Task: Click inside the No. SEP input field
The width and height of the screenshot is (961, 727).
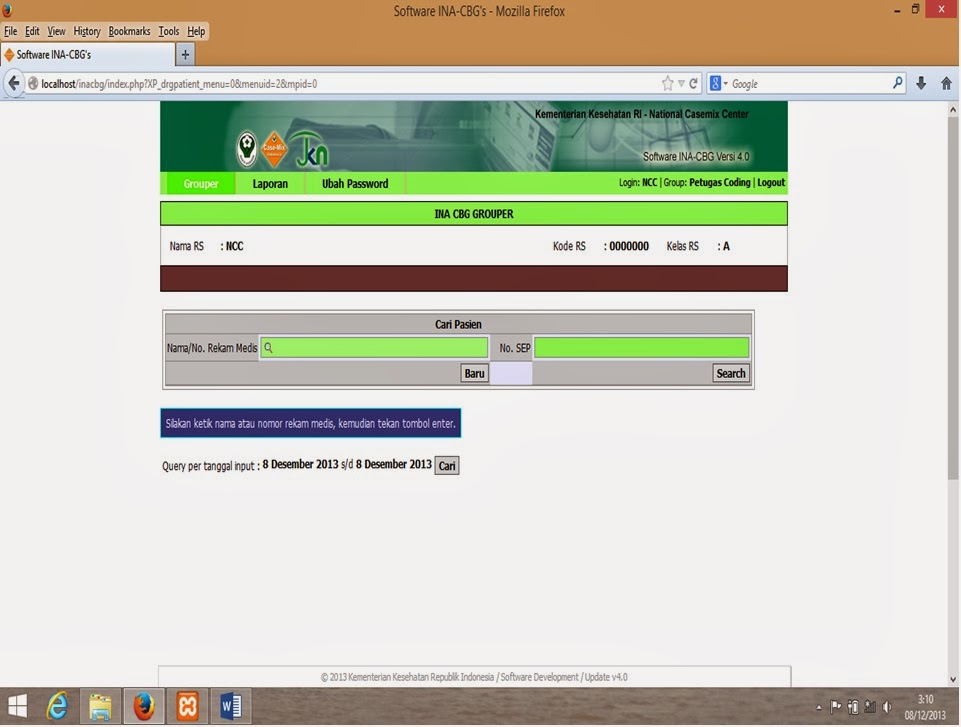Action: [642, 347]
